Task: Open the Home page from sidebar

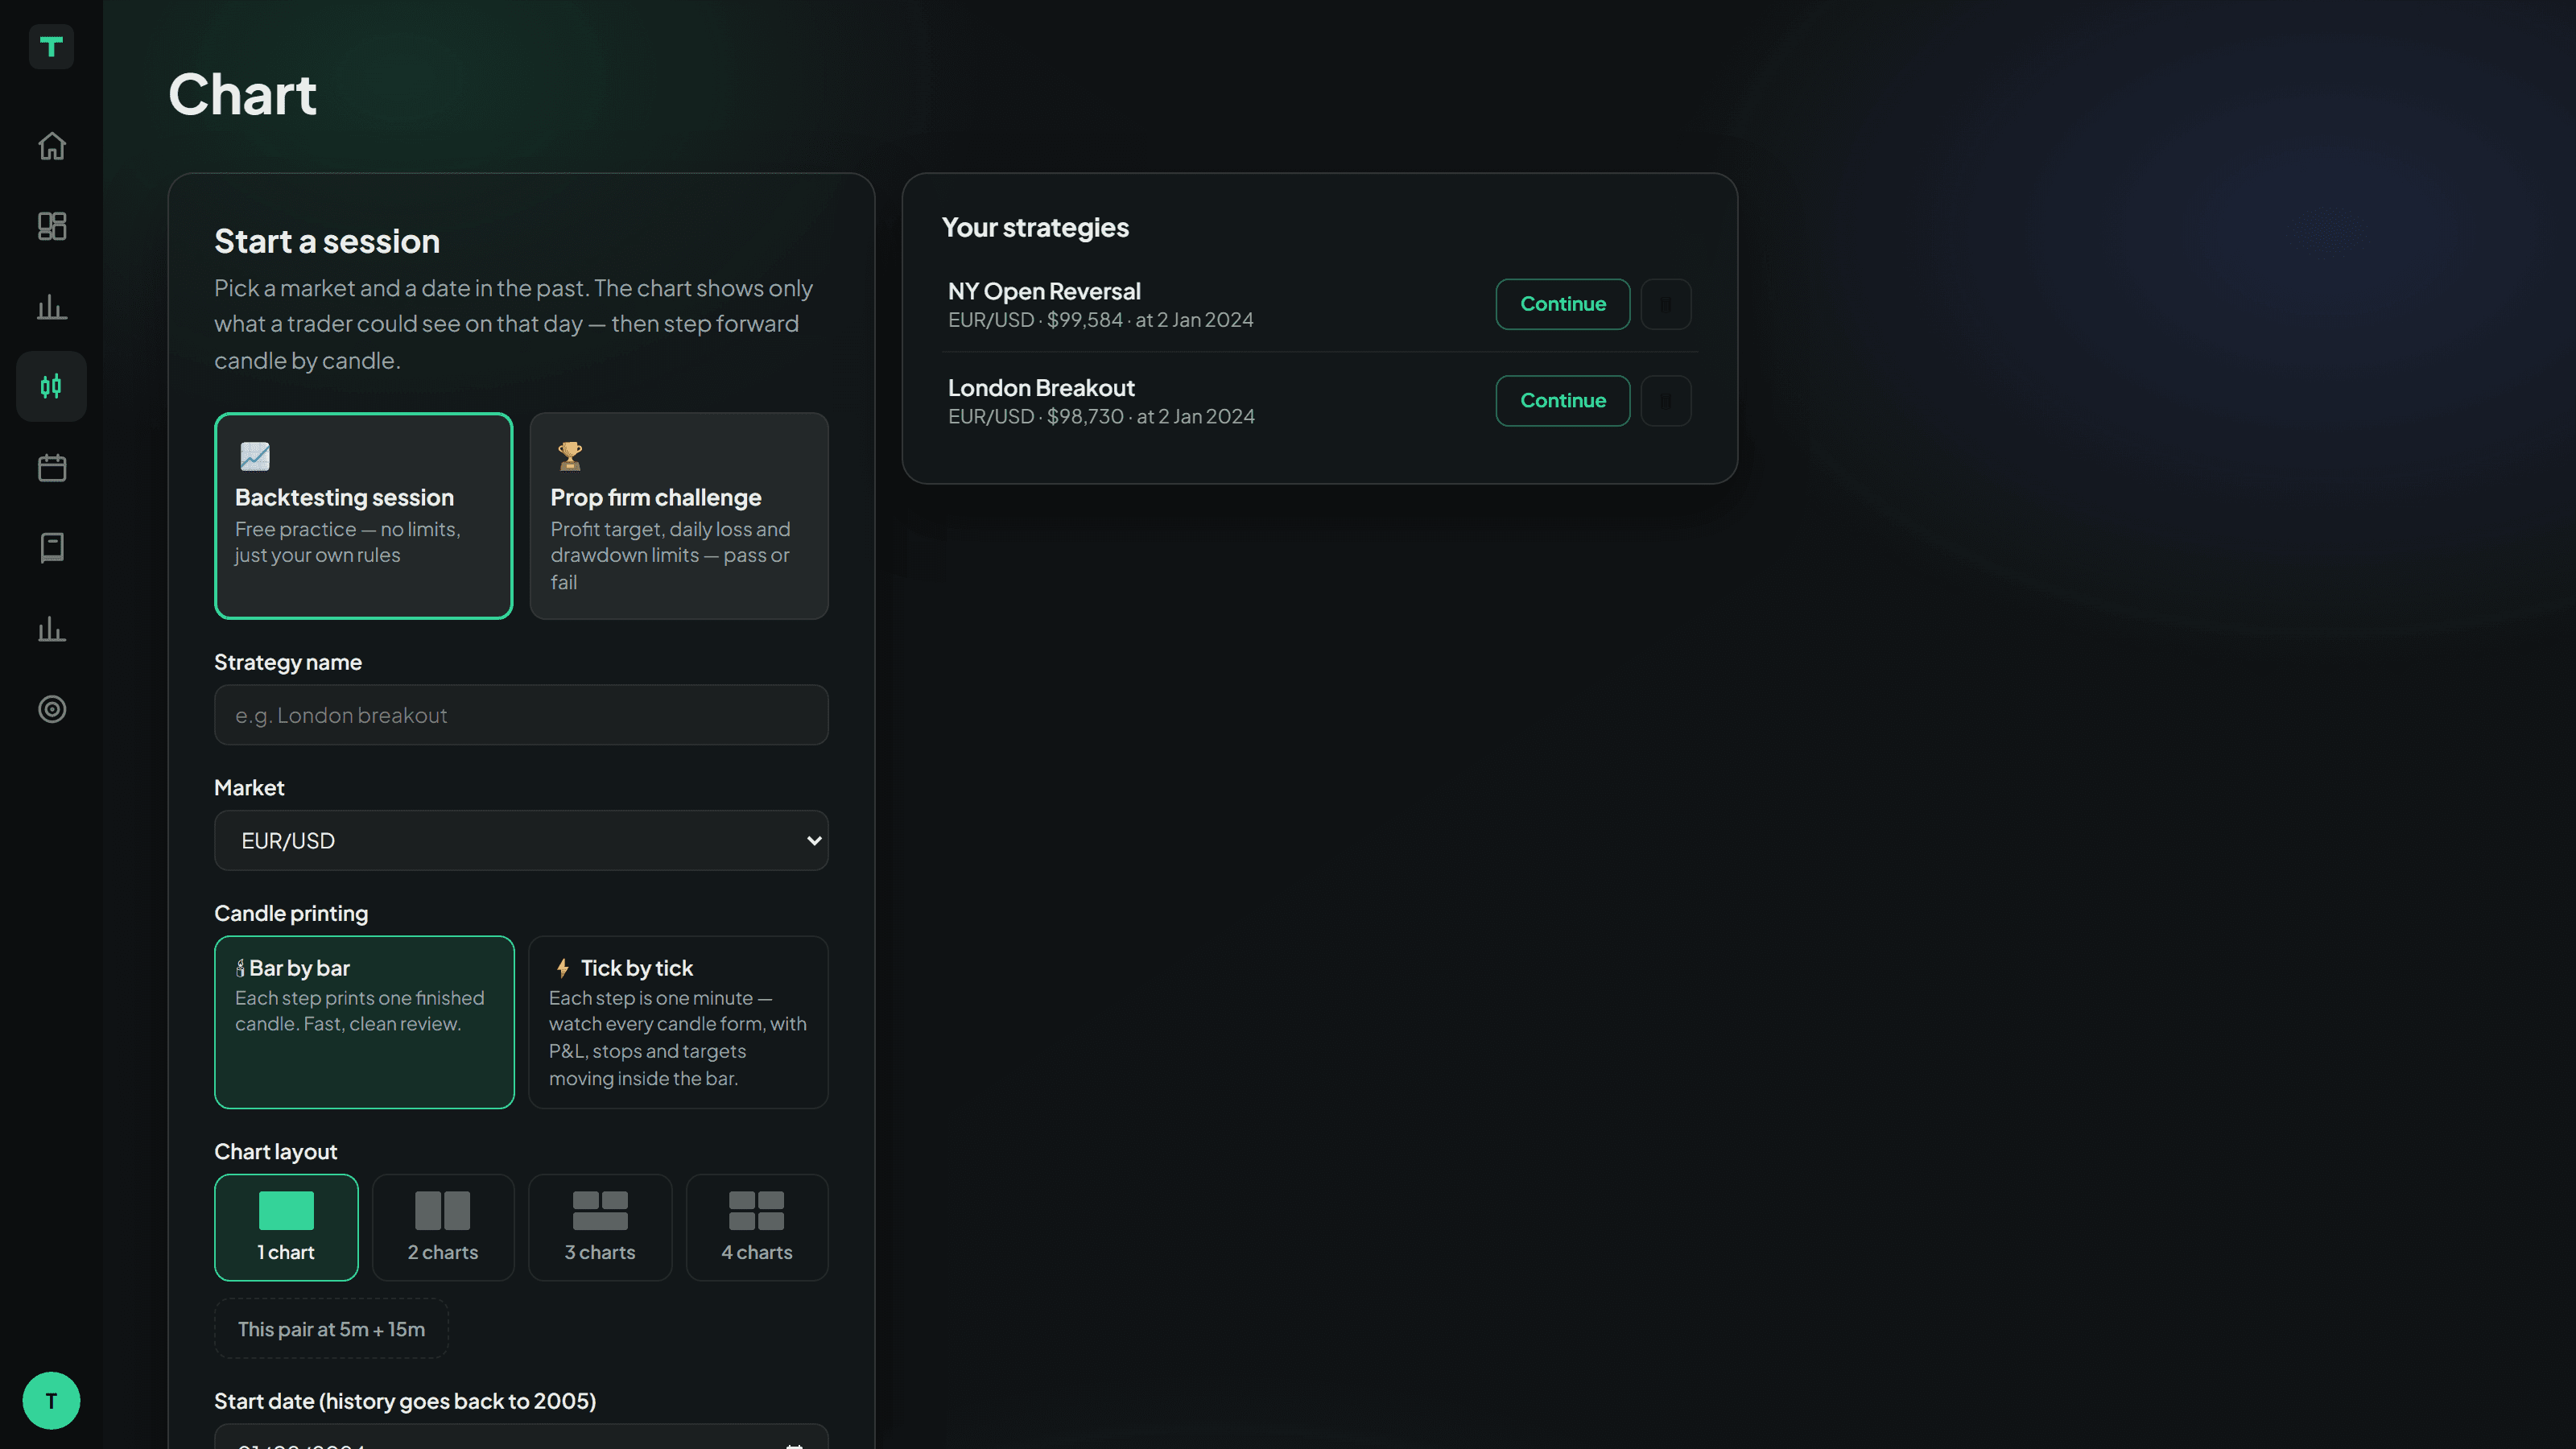Action: click(x=51, y=146)
